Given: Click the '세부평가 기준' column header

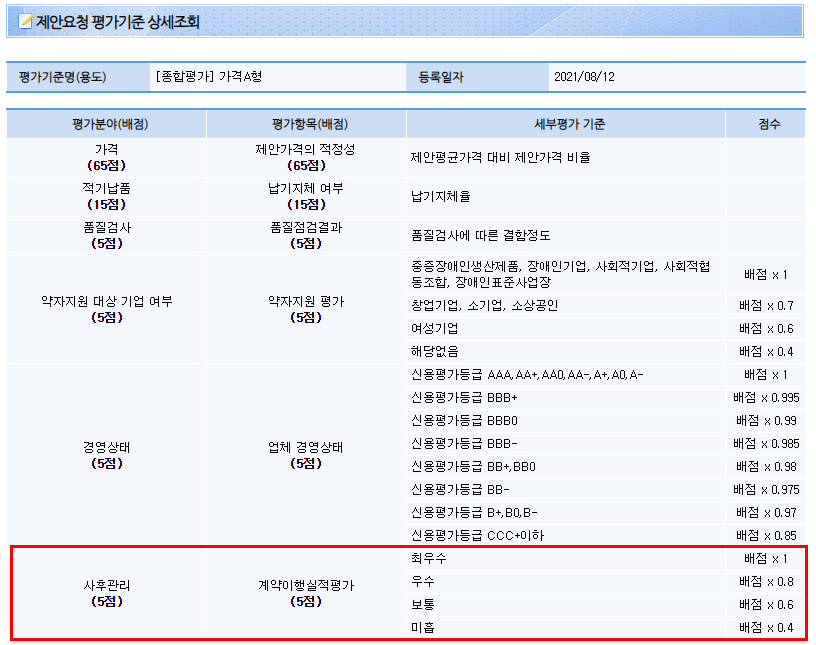Looking at the screenshot, I should point(566,124).
